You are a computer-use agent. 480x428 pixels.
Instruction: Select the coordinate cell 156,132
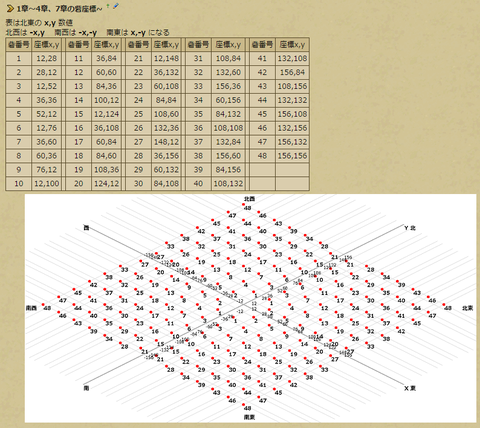pos(292,142)
